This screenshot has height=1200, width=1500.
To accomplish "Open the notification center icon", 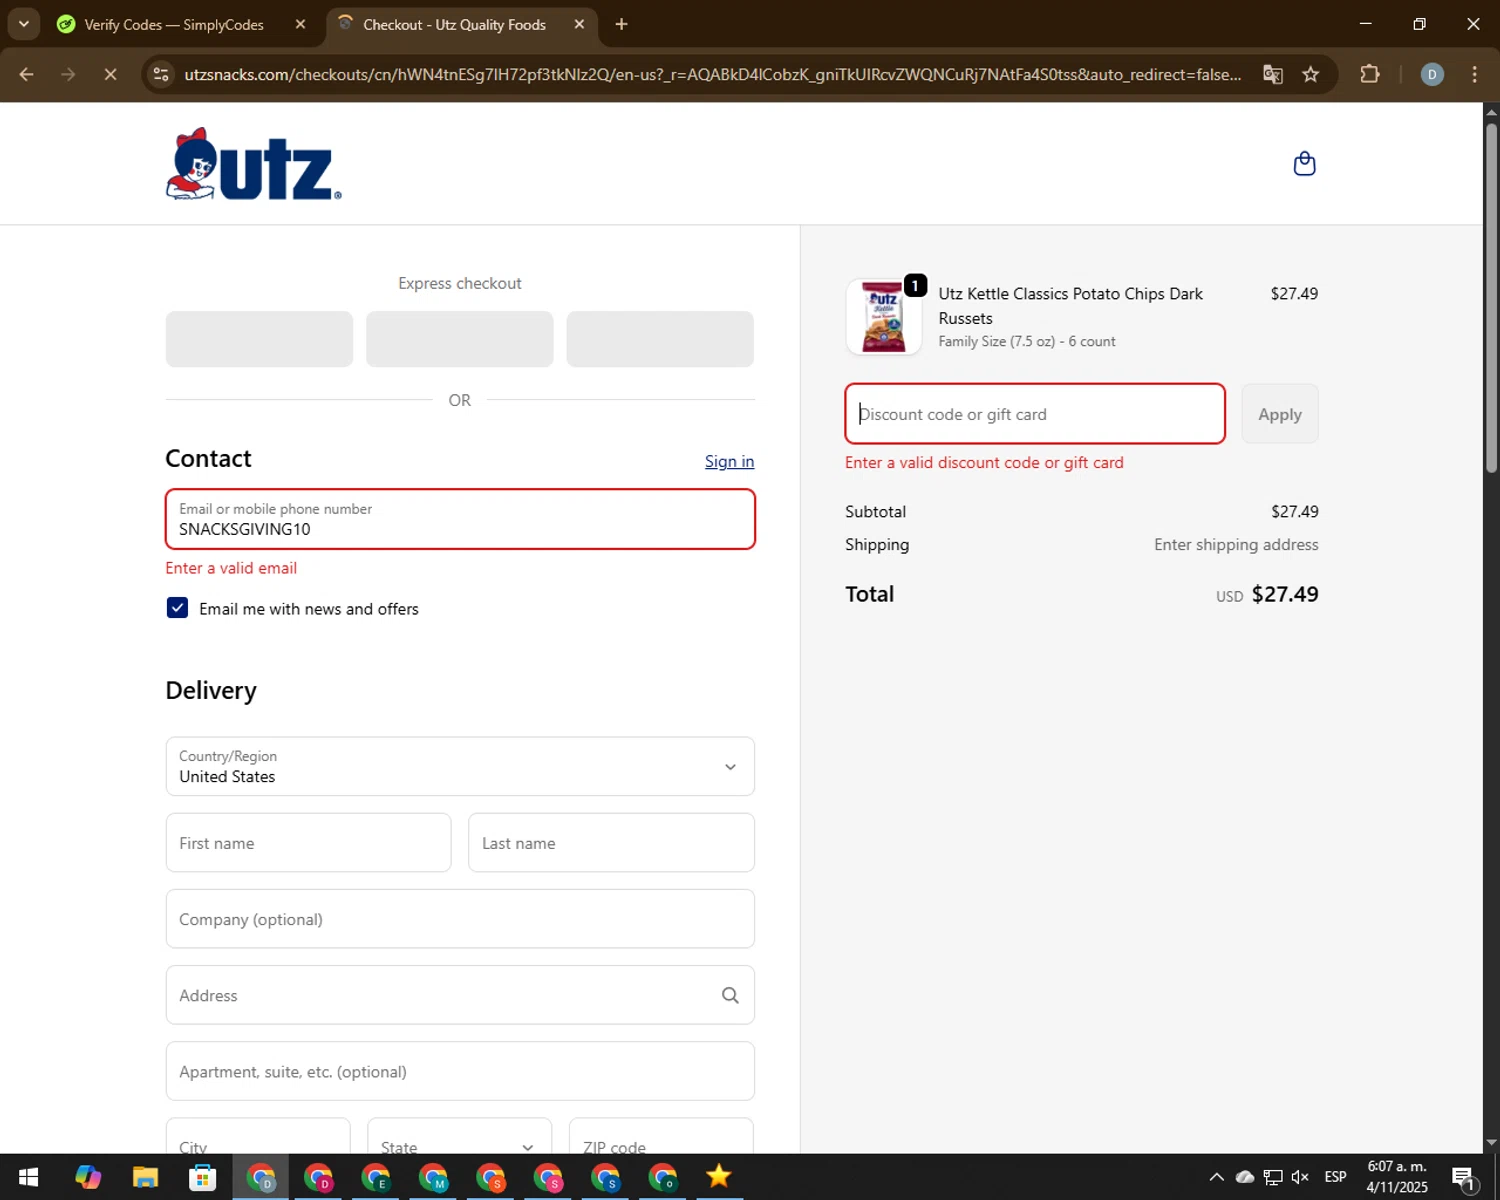I will coord(1464,1178).
